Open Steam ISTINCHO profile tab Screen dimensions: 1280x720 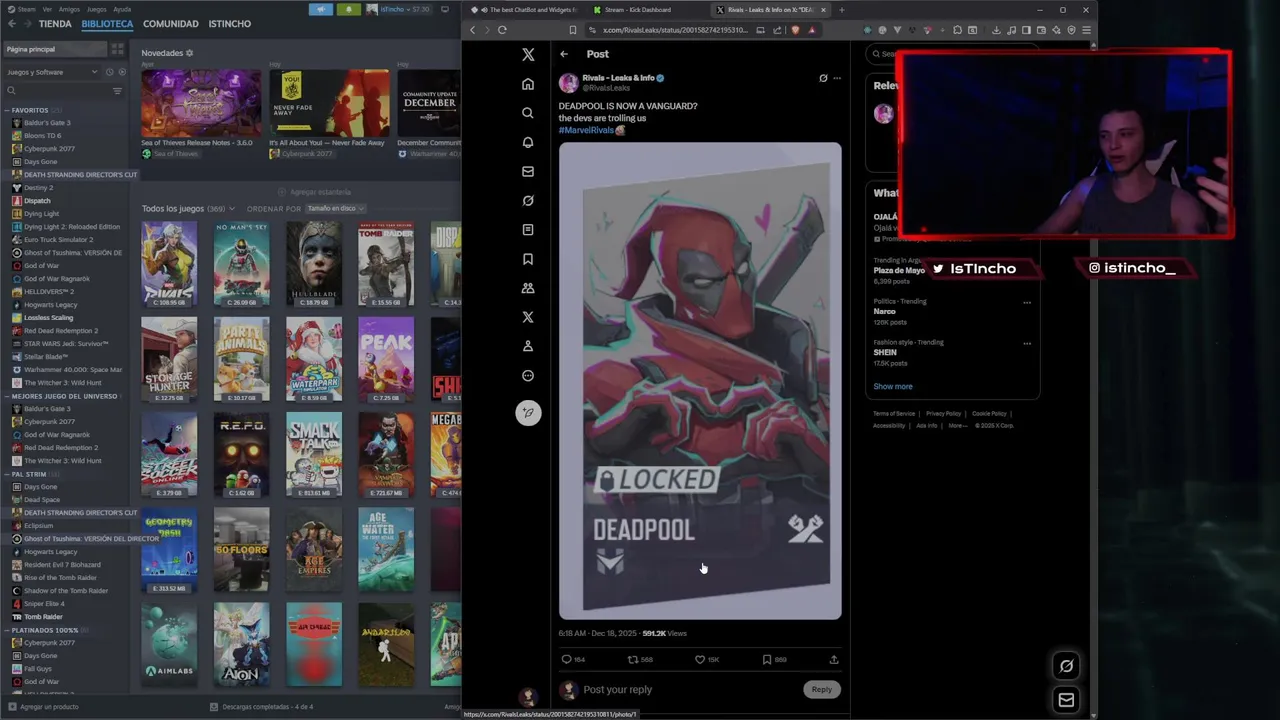[x=229, y=23]
